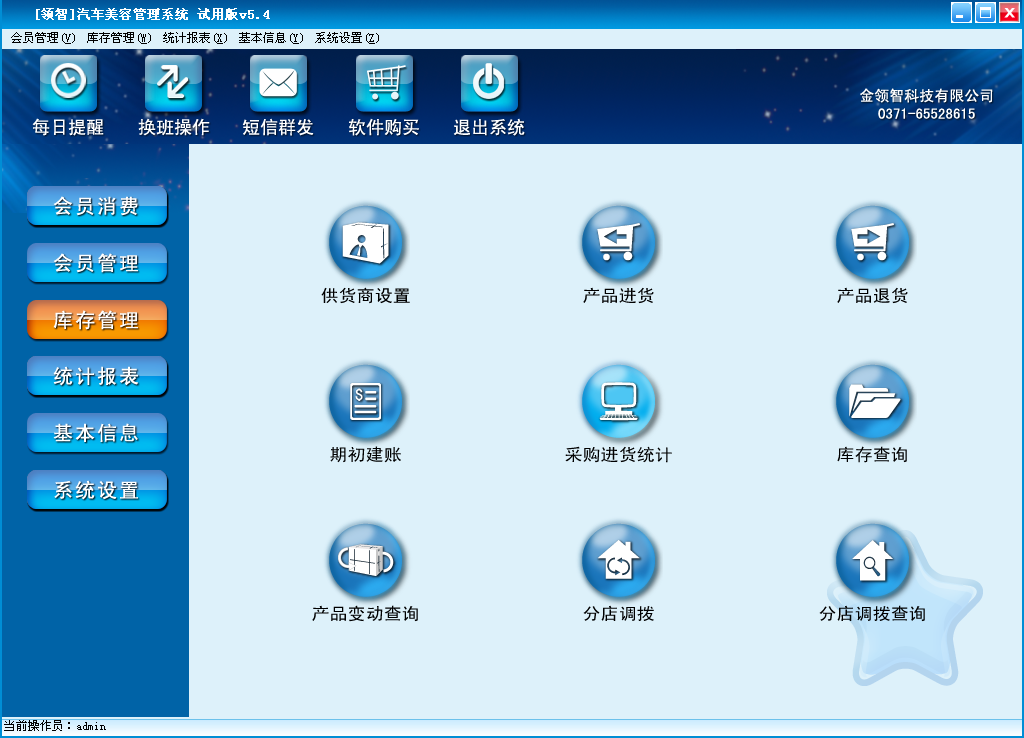Click the 每日提醒 daily reminder clock icon
The width and height of the screenshot is (1024, 738).
[68, 83]
